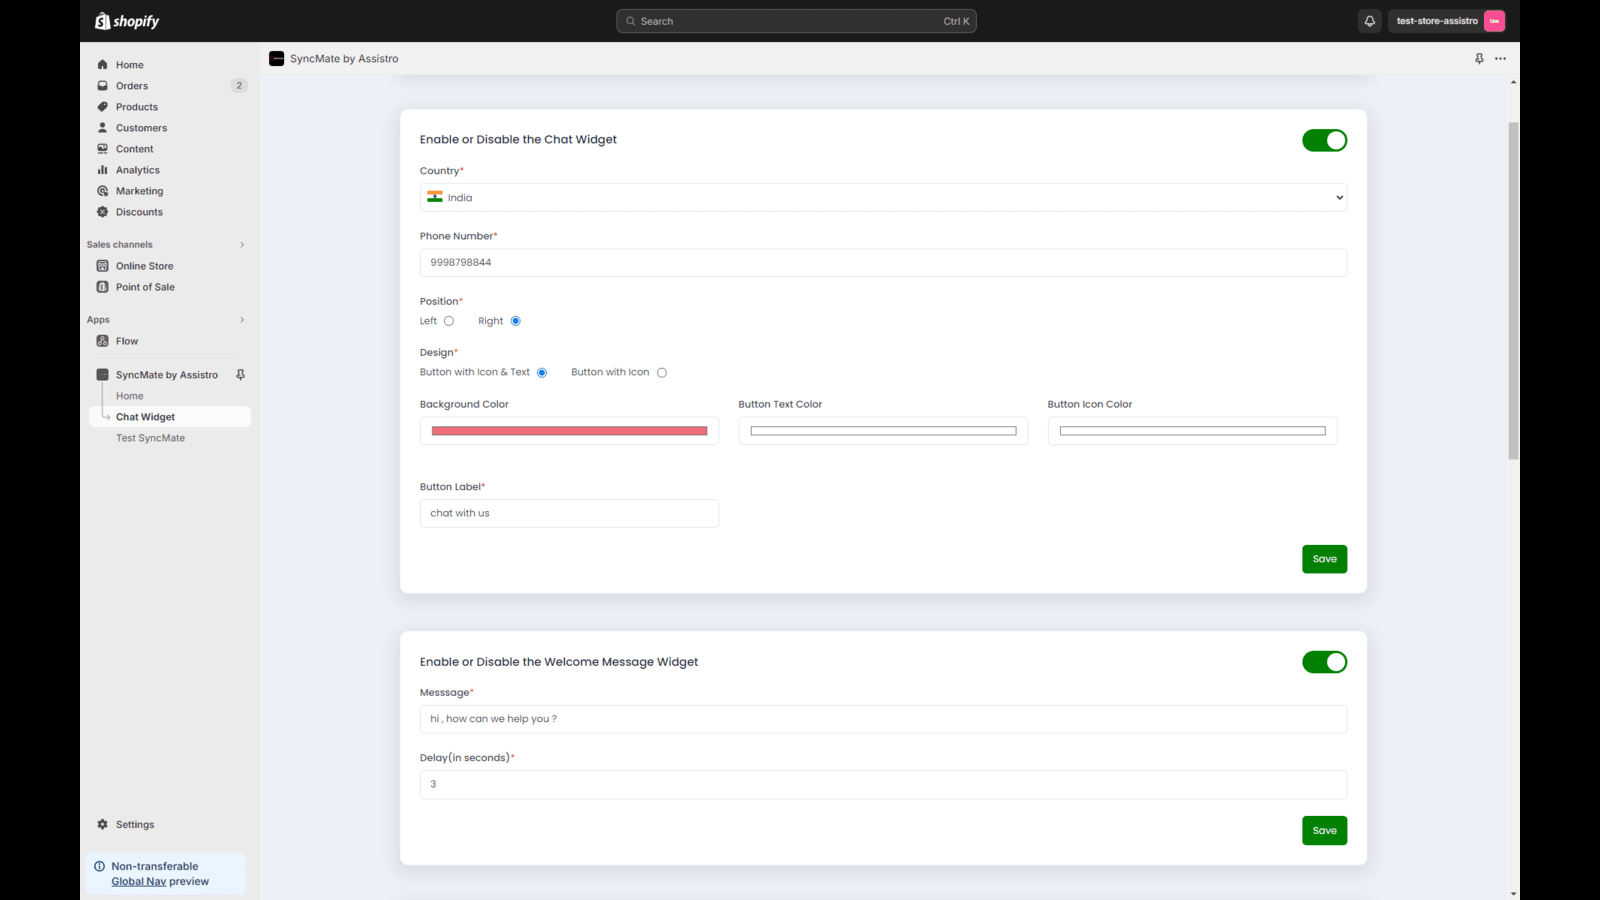Disable the Chat Widget toggle

(1324, 141)
